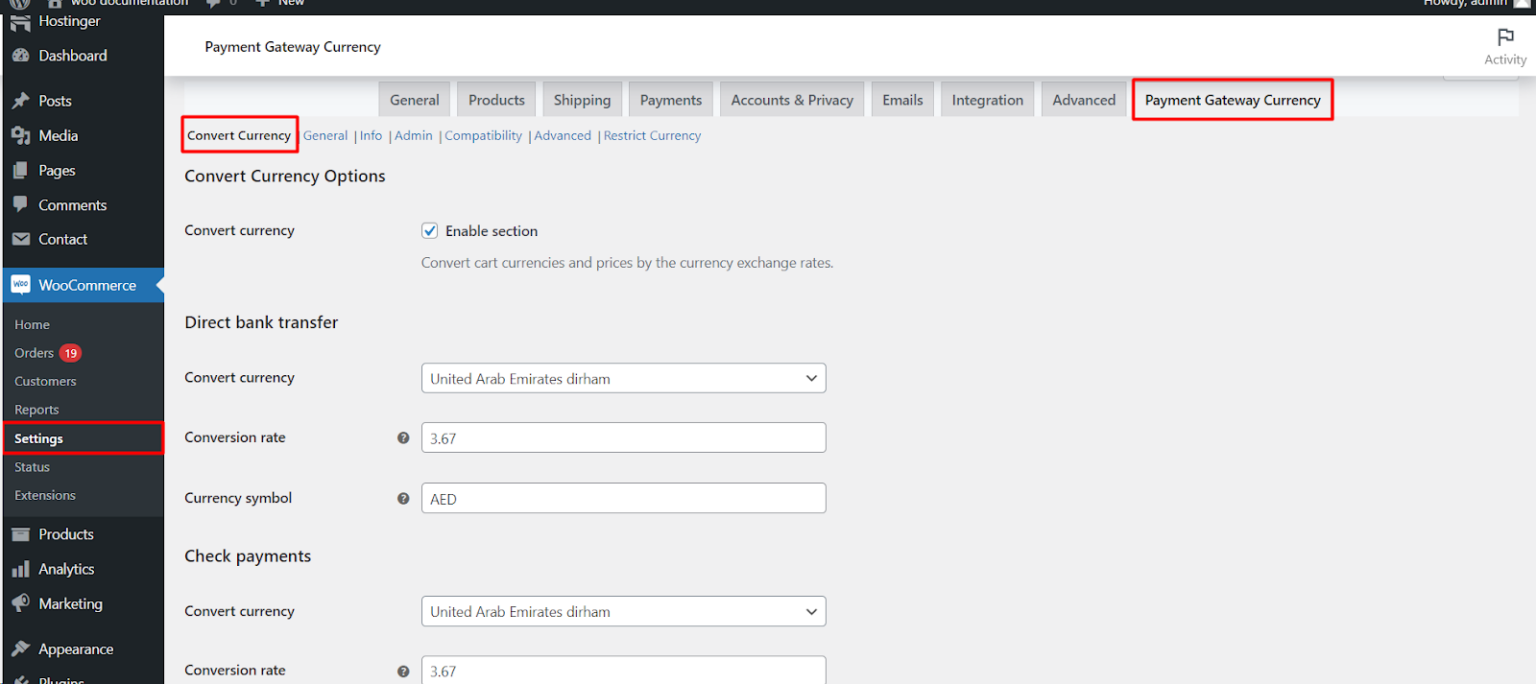The height and width of the screenshot is (684, 1536).
Task: Open the Accounts & Privacy tab
Action: (x=791, y=99)
